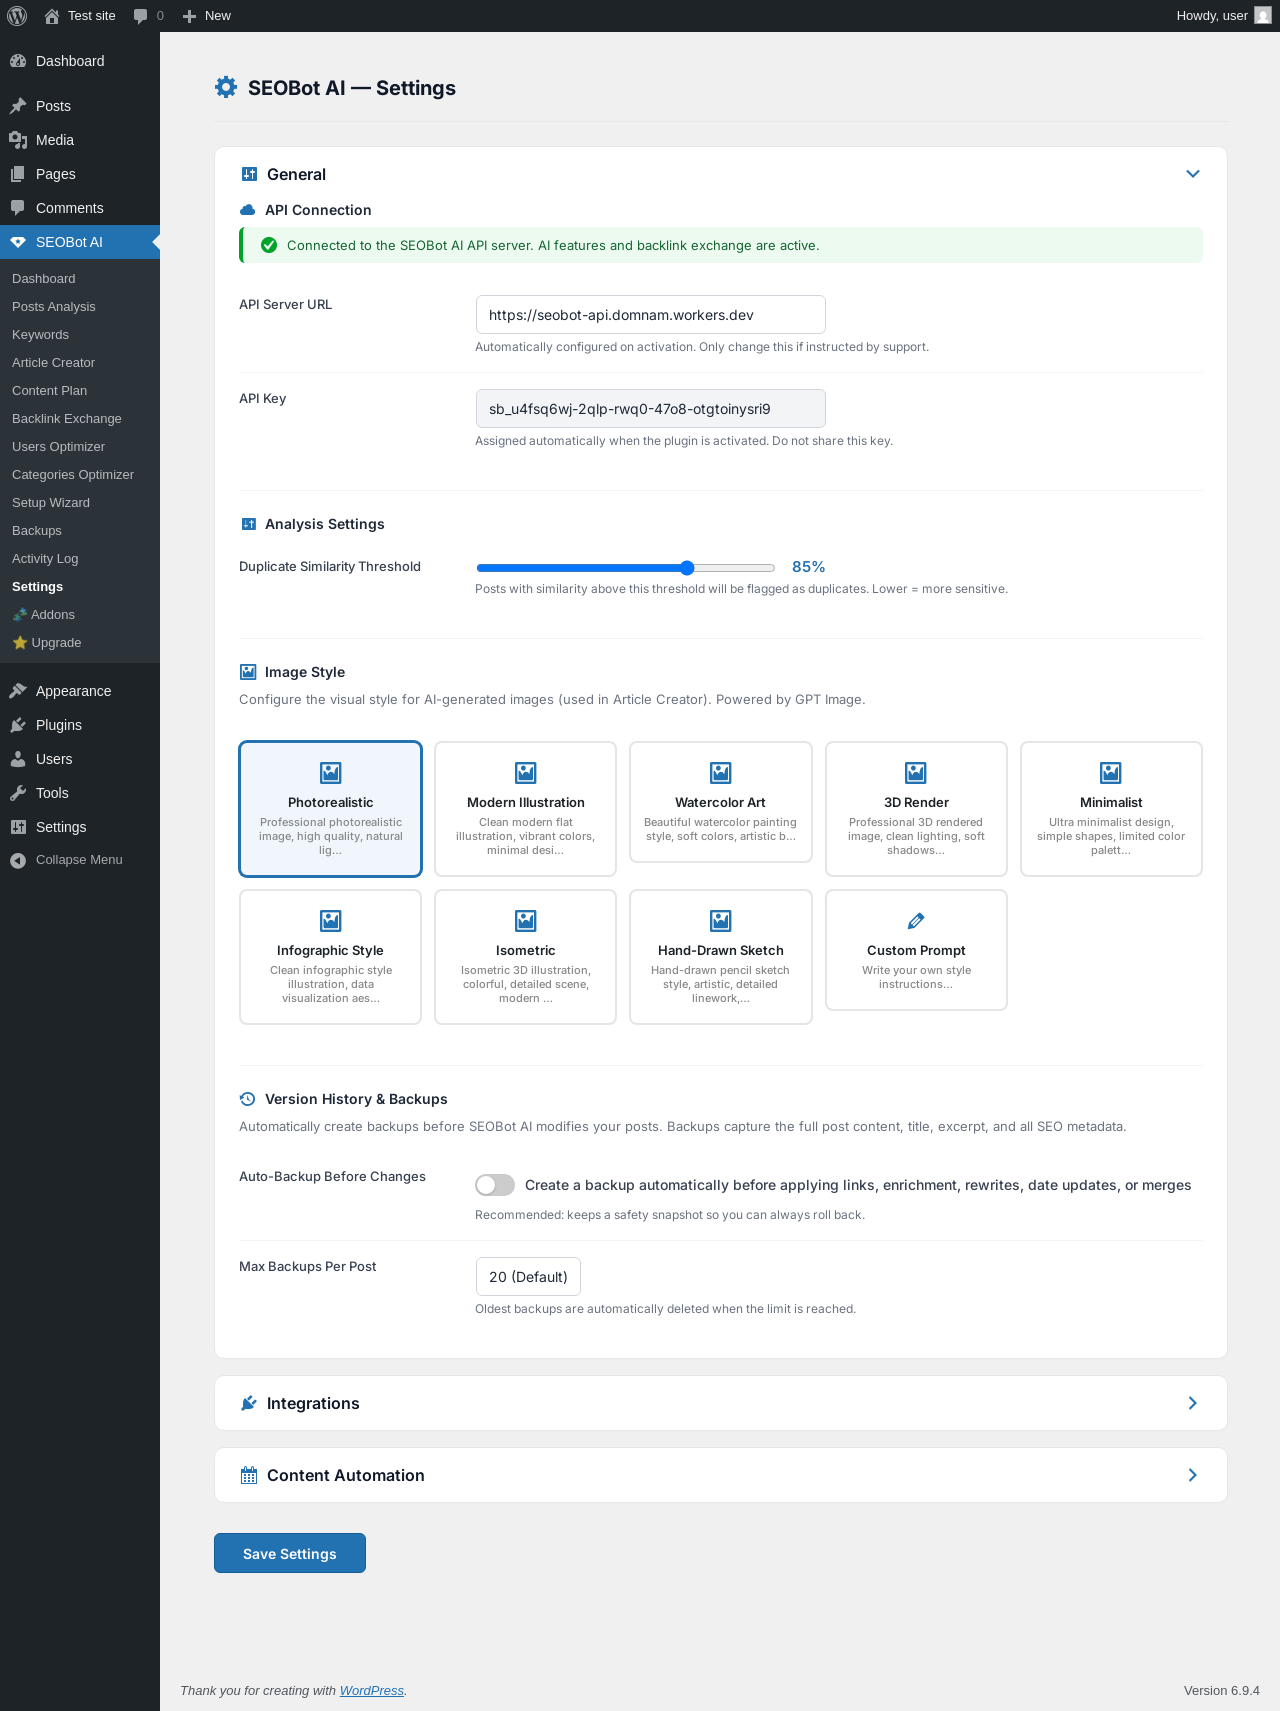Go to Article Creator in sidebar

(x=54, y=363)
